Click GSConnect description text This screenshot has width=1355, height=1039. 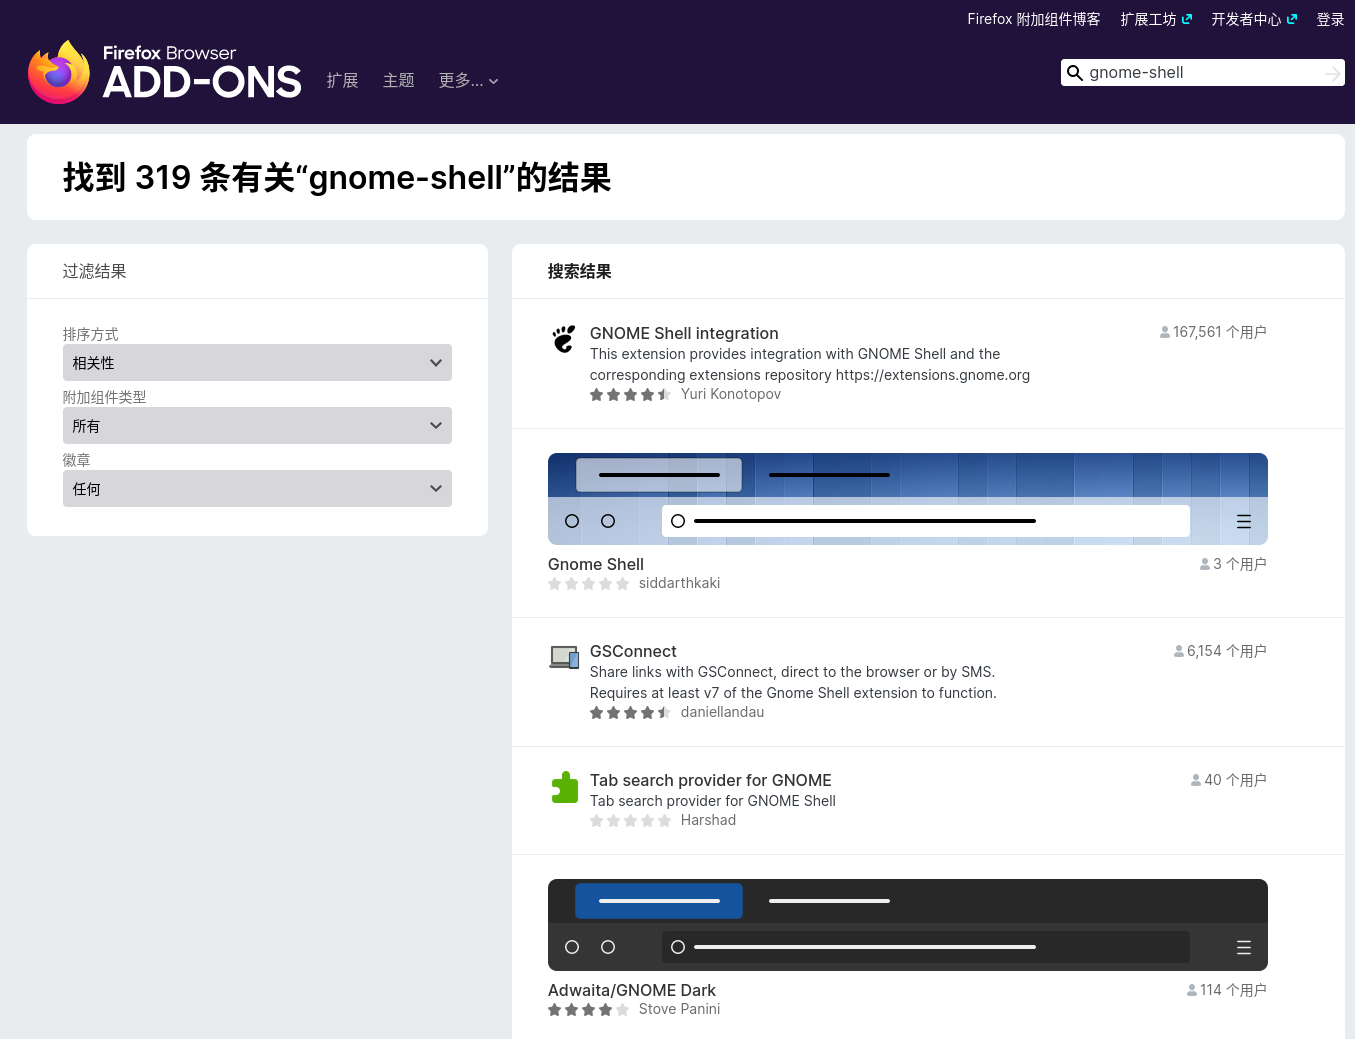tap(793, 682)
